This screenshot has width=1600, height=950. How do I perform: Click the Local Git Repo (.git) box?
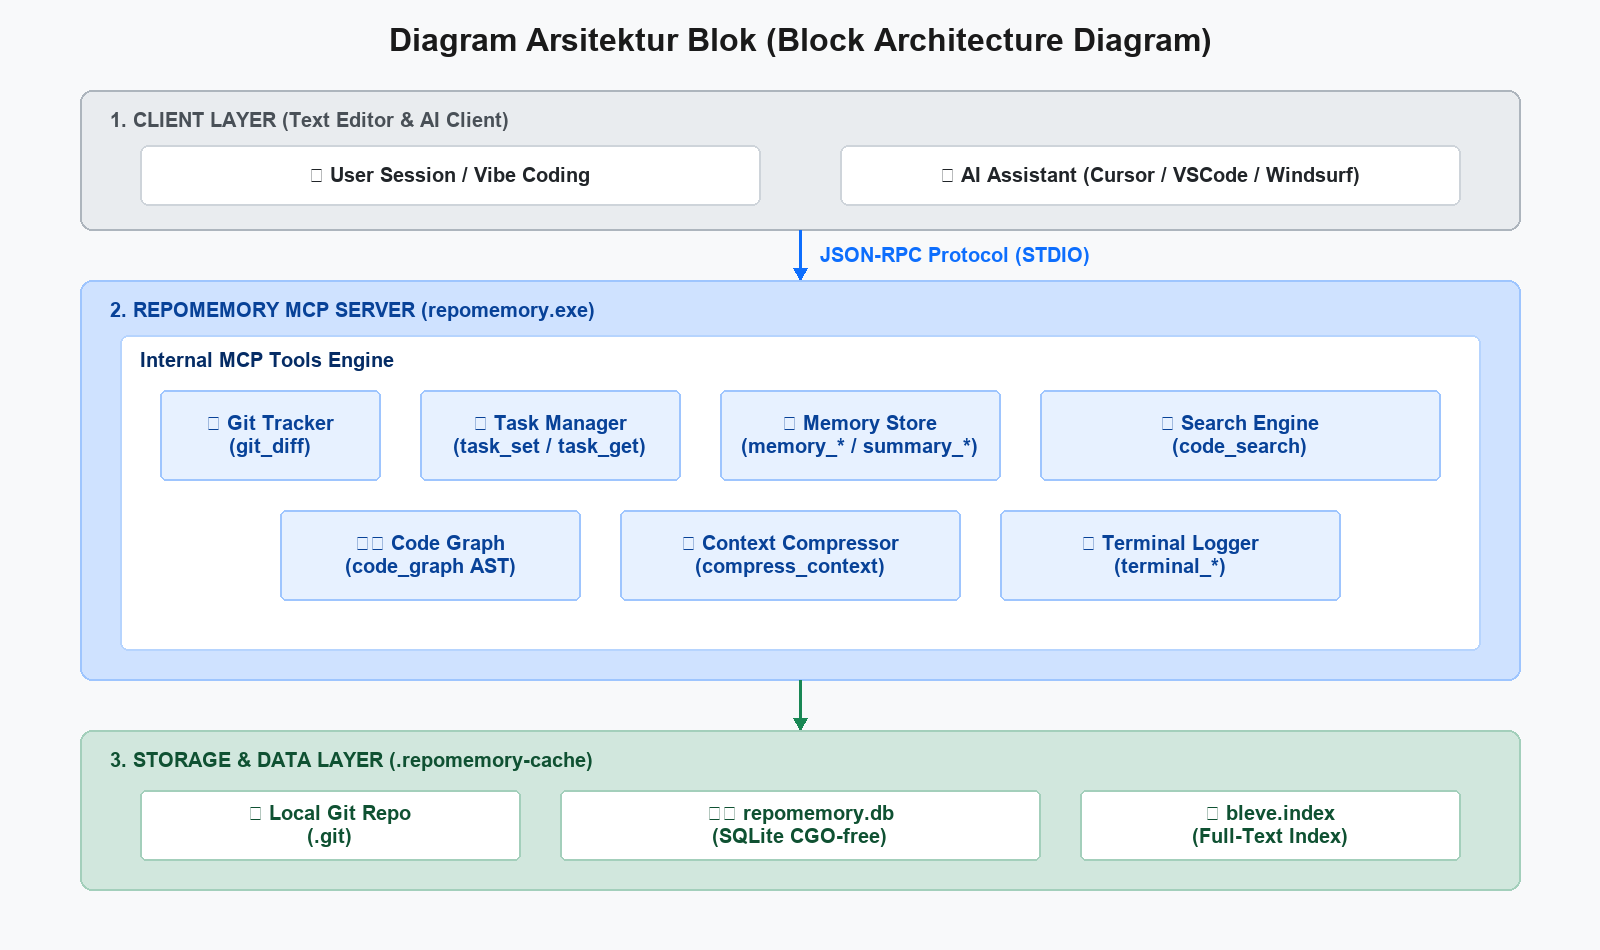(x=330, y=825)
